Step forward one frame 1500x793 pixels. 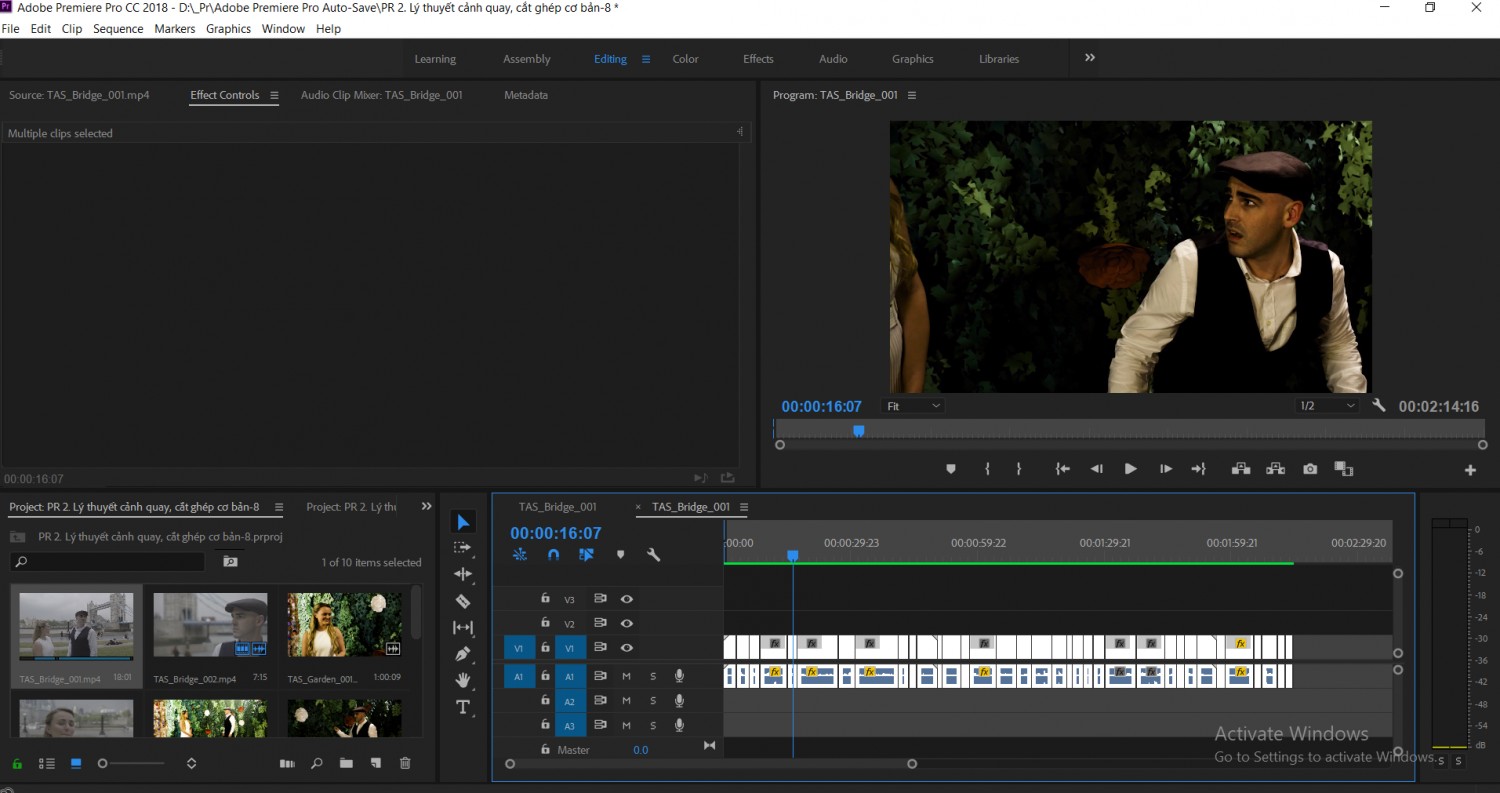[1165, 469]
